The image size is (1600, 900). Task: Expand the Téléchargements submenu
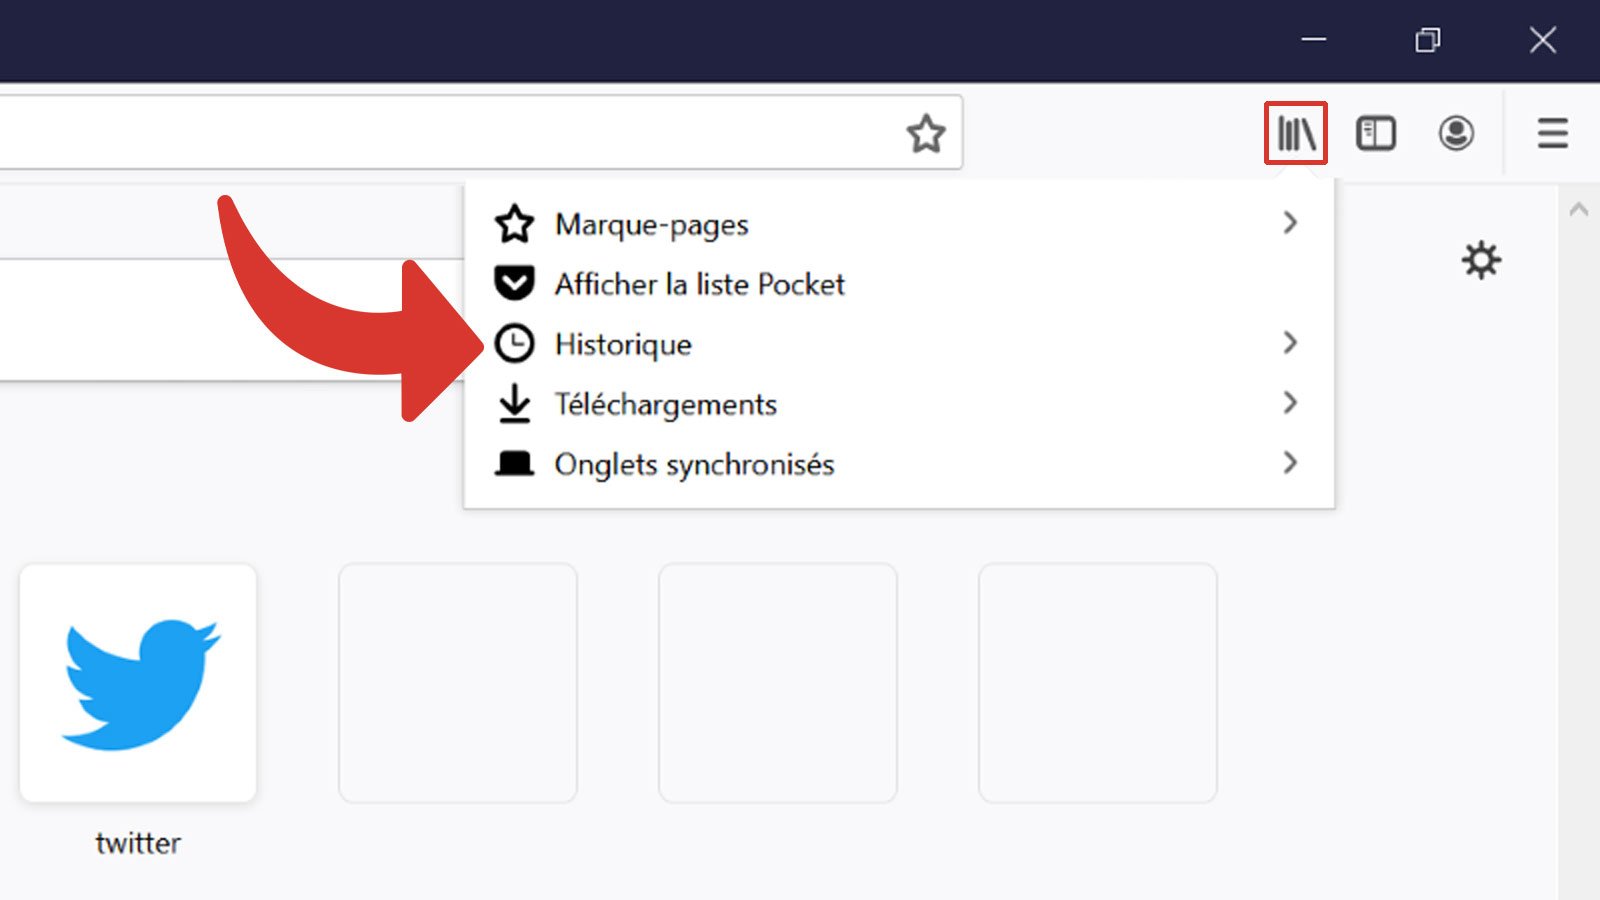click(1290, 403)
